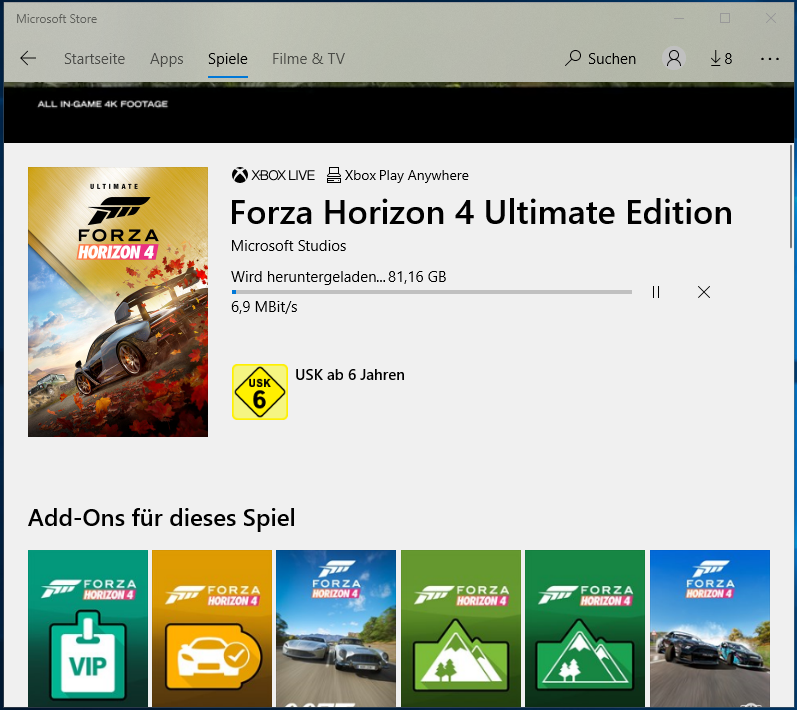This screenshot has height=710, width=797.
Task: Pause the Forza Horizon 4 download
Action: (x=656, y=292)
